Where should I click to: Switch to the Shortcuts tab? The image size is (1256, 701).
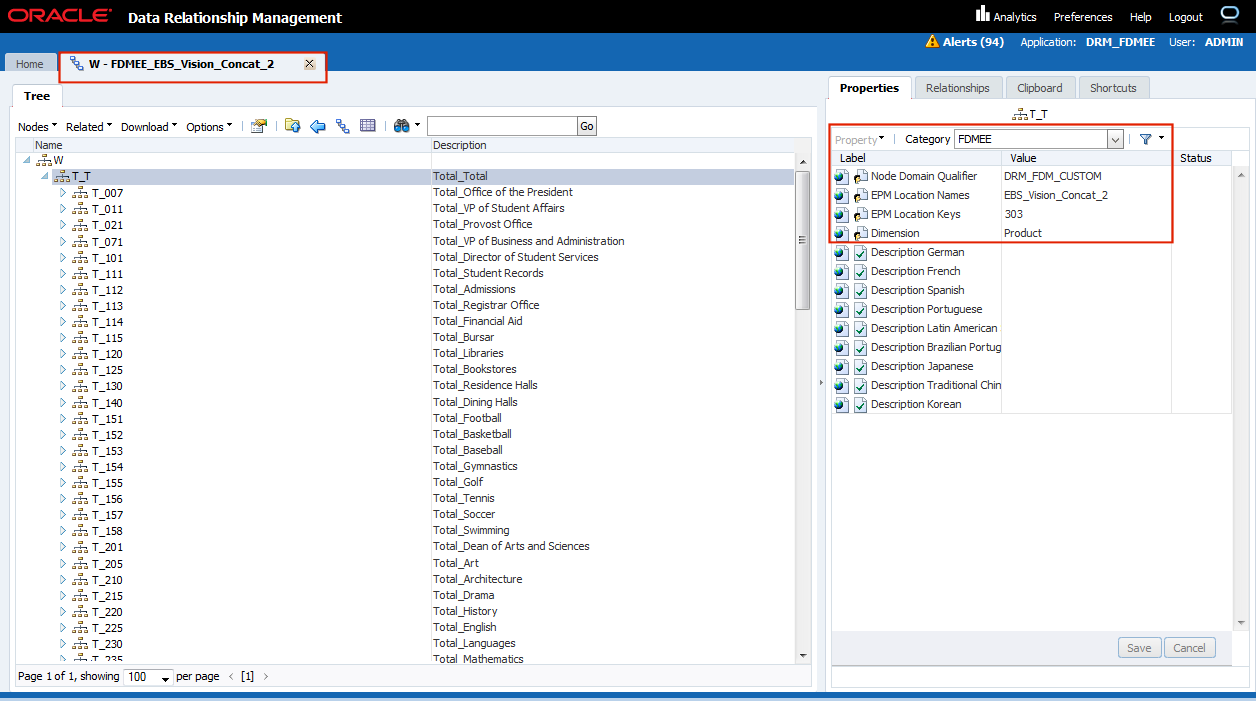1113,88
